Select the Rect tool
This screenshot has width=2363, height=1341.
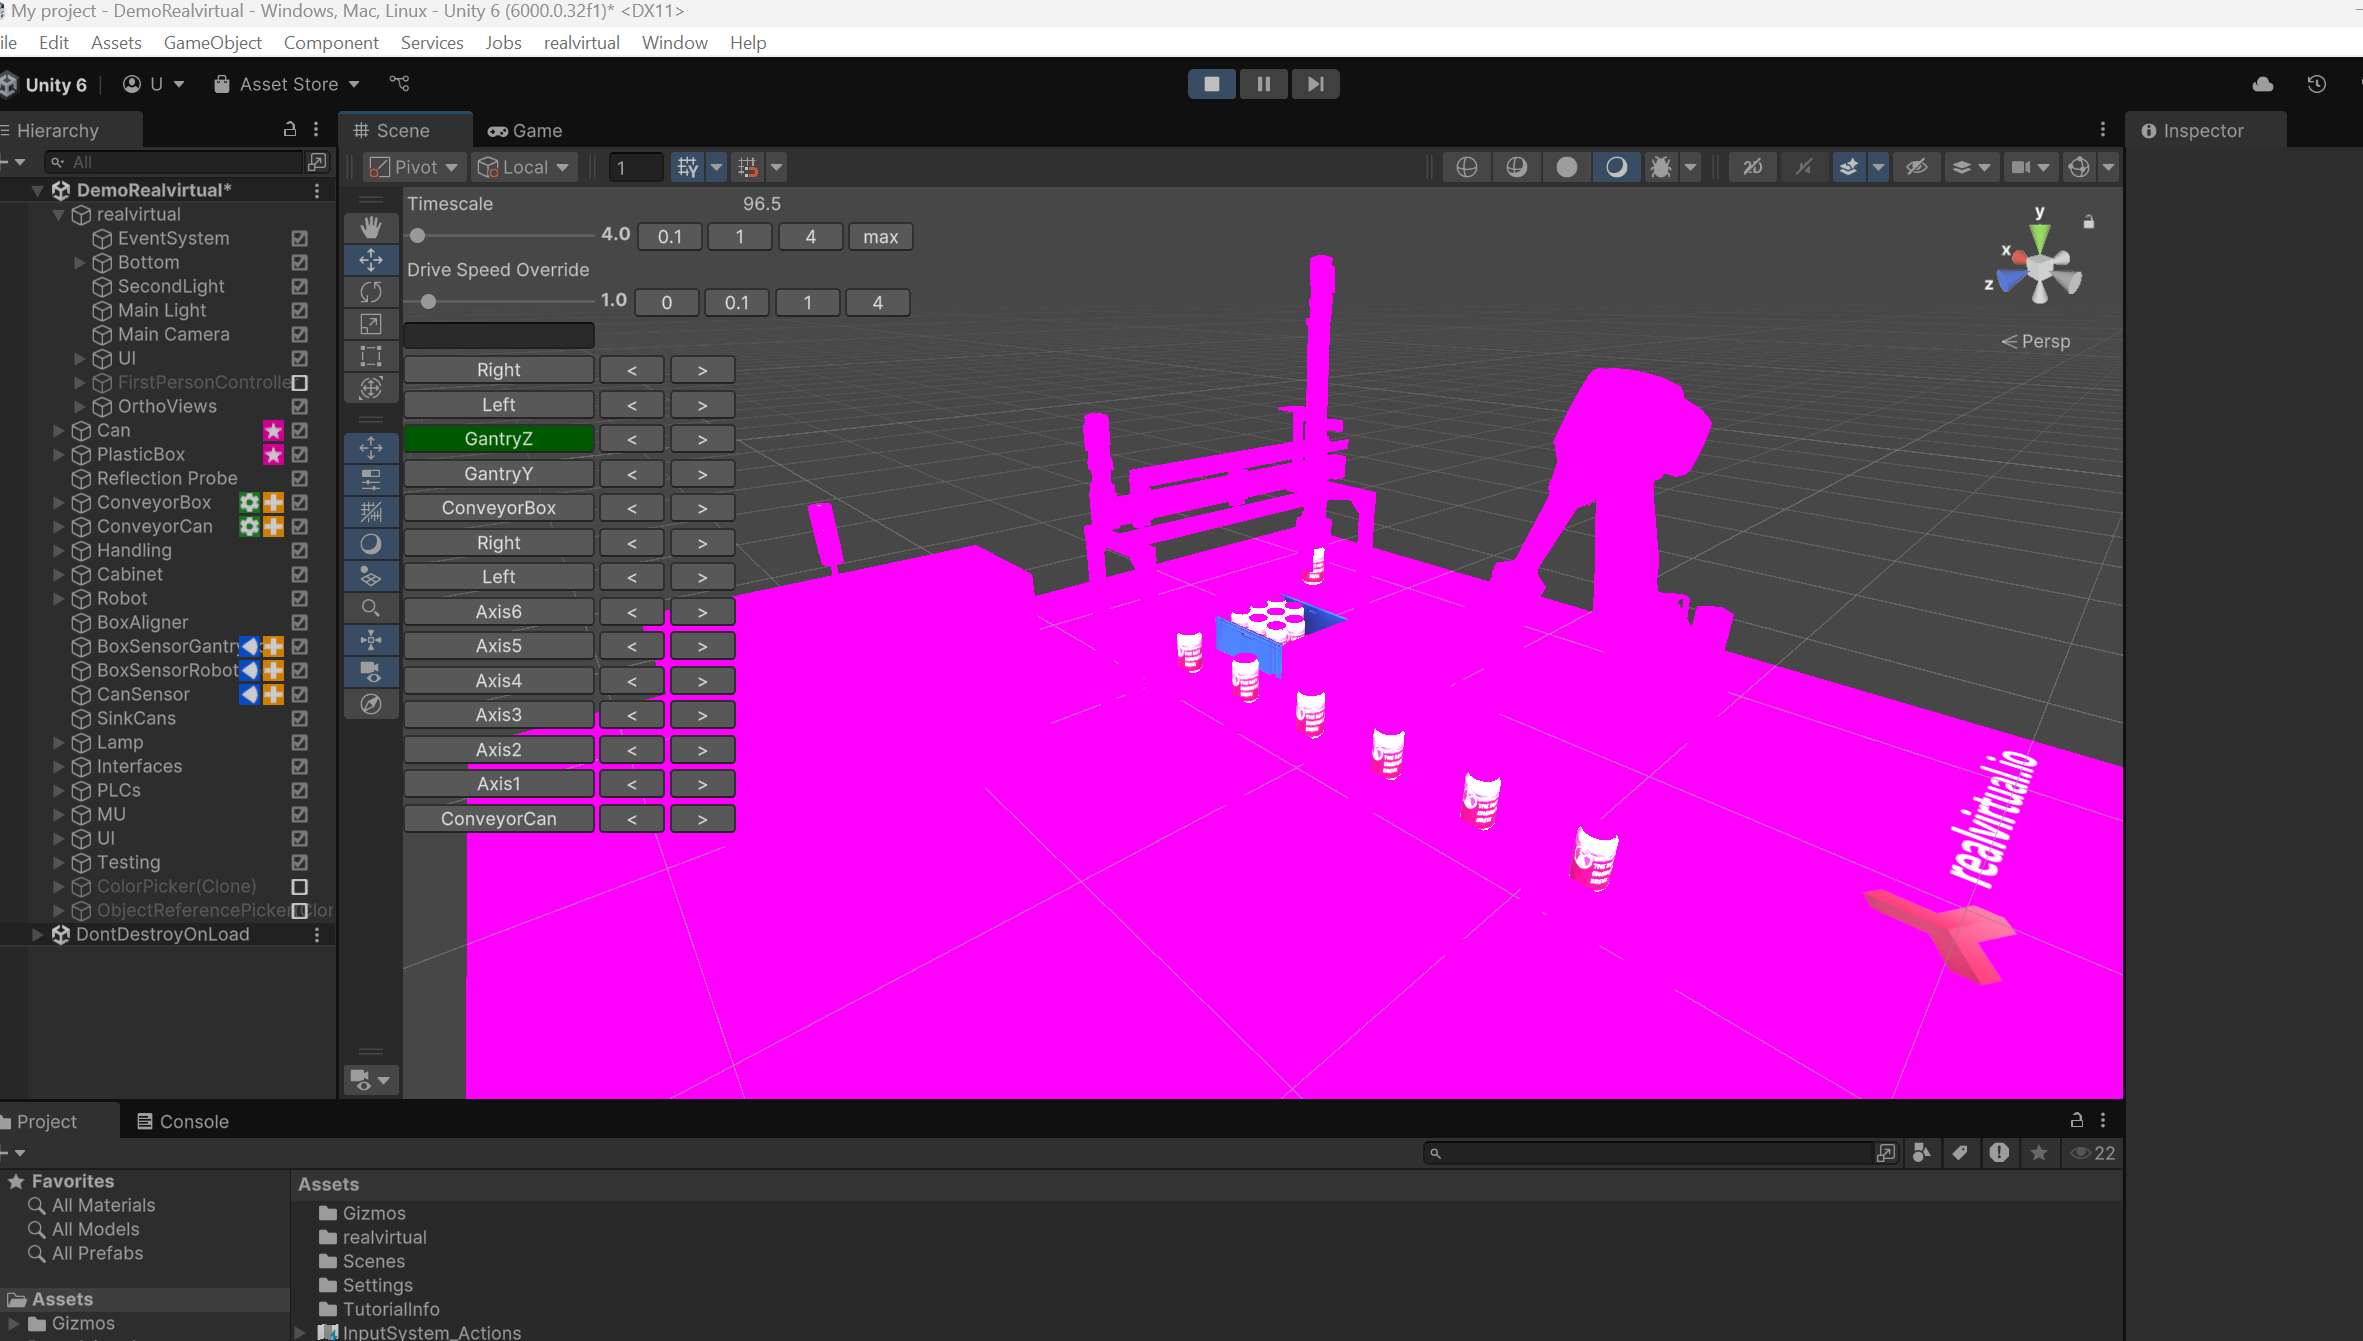coord(371,356)
